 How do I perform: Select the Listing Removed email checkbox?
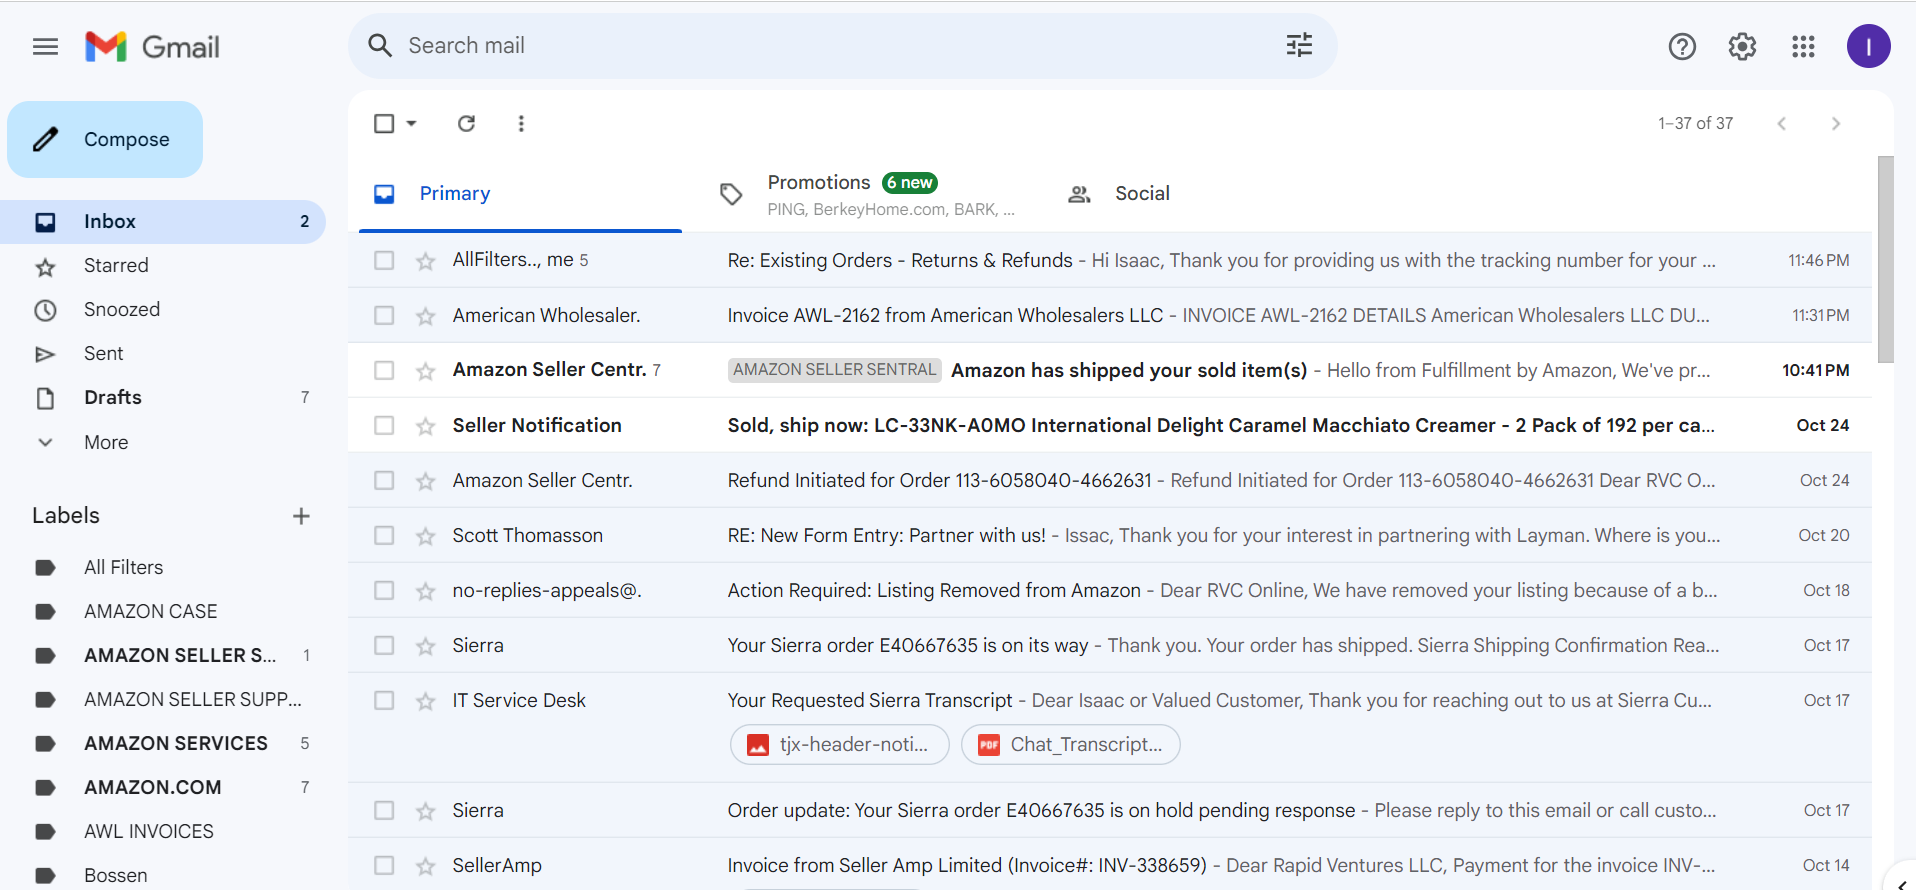[x=384, y=590]
